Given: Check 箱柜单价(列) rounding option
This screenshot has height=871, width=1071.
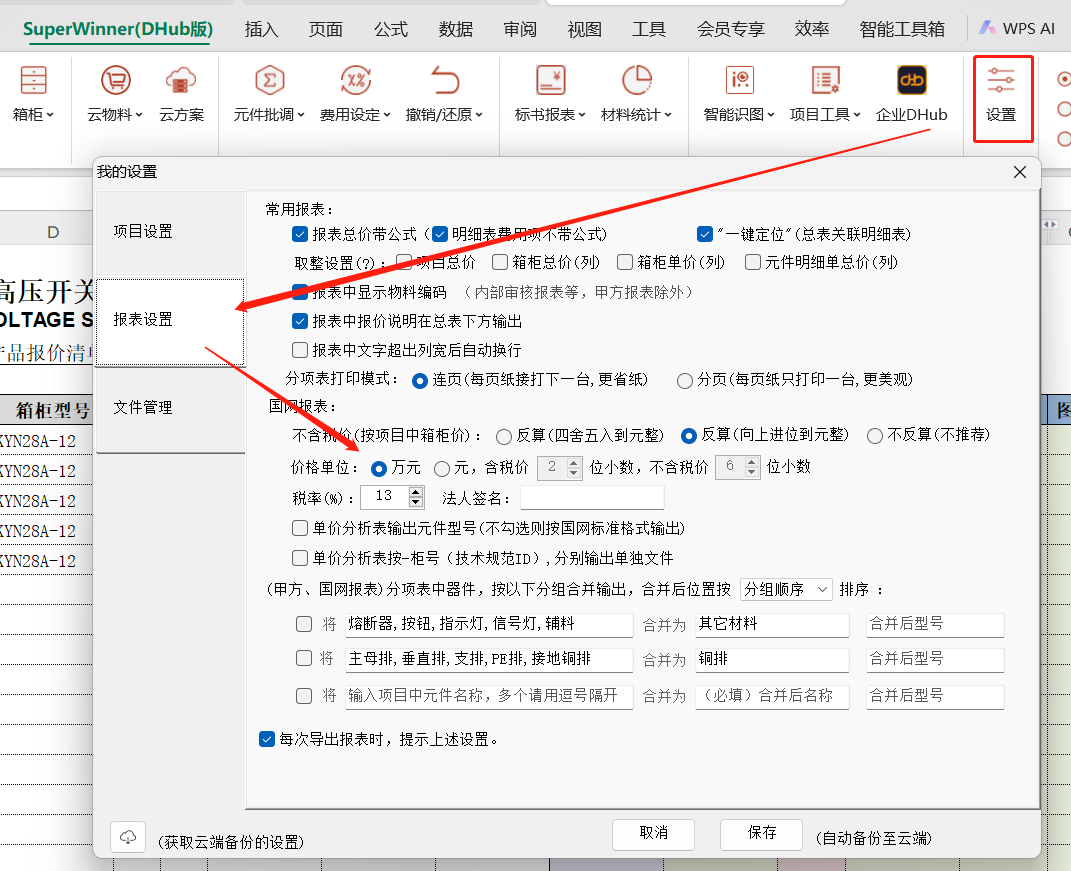Looking at the screenshot, I should pyautogui.click(x=625, y=262).
